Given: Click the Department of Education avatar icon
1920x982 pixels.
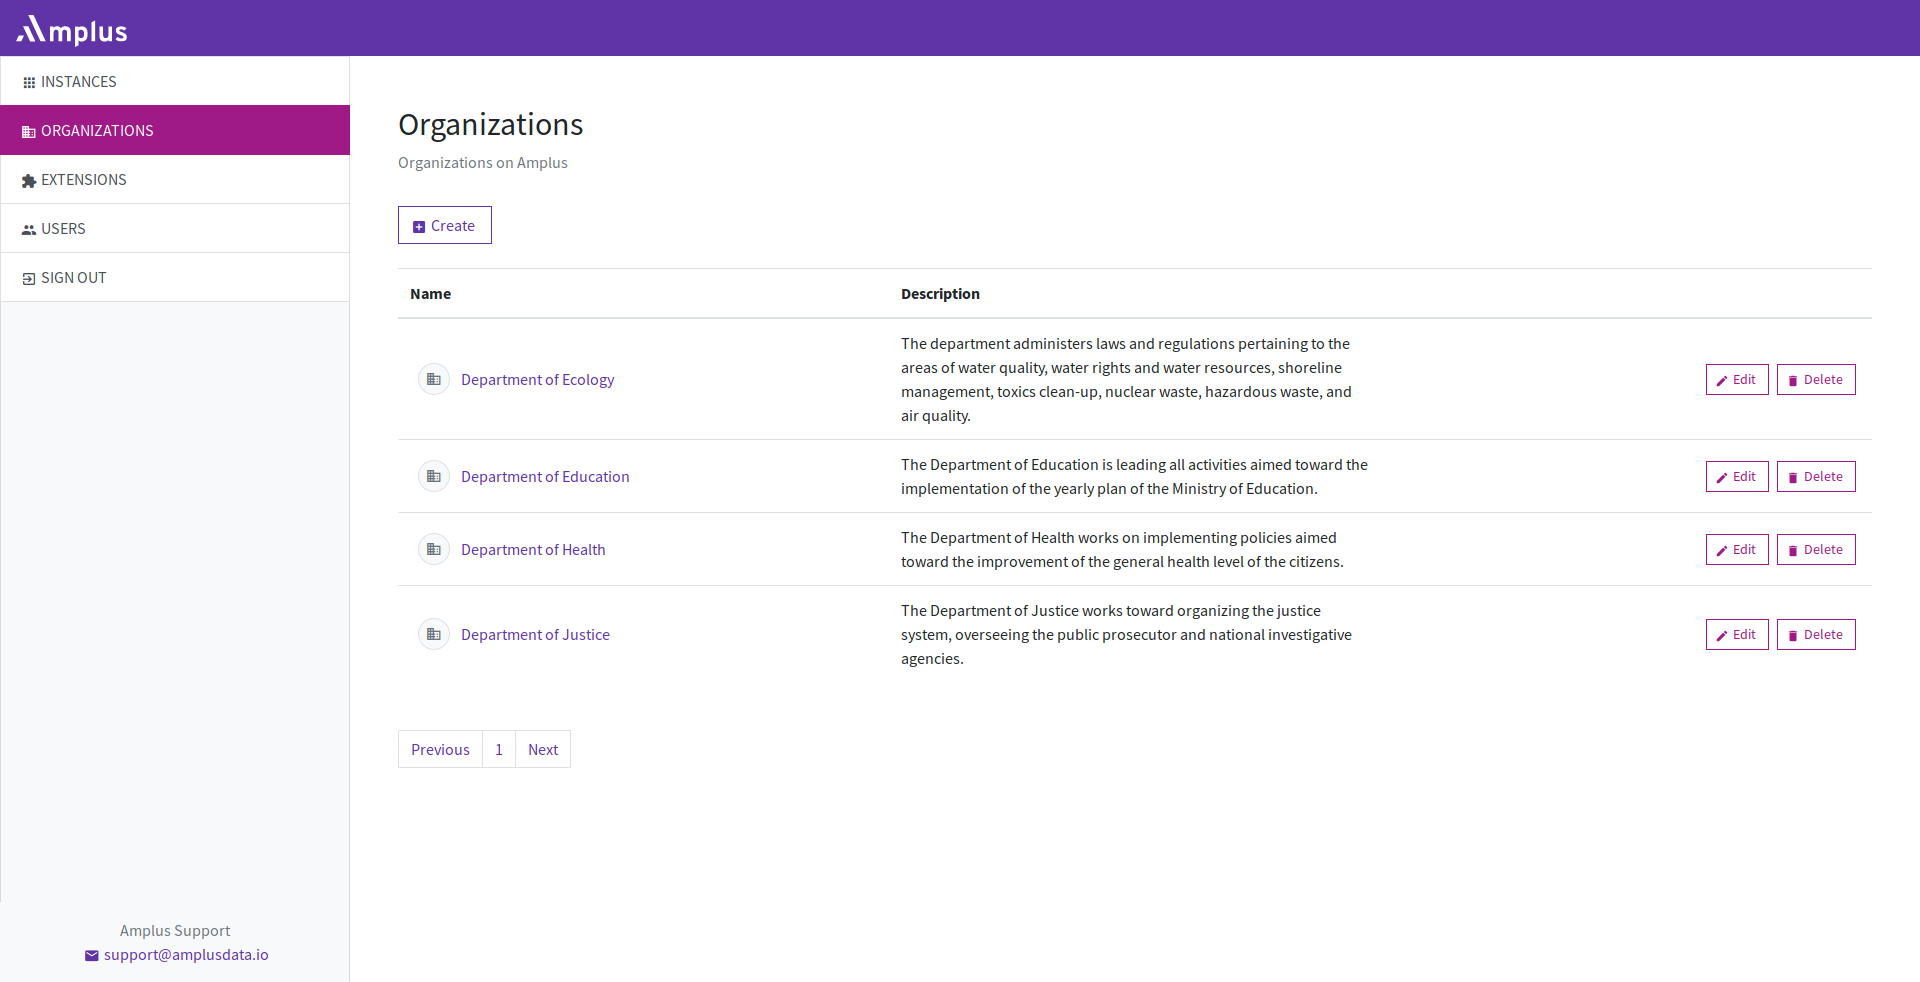Looking at the screenshot, I should tap(434, 476).
